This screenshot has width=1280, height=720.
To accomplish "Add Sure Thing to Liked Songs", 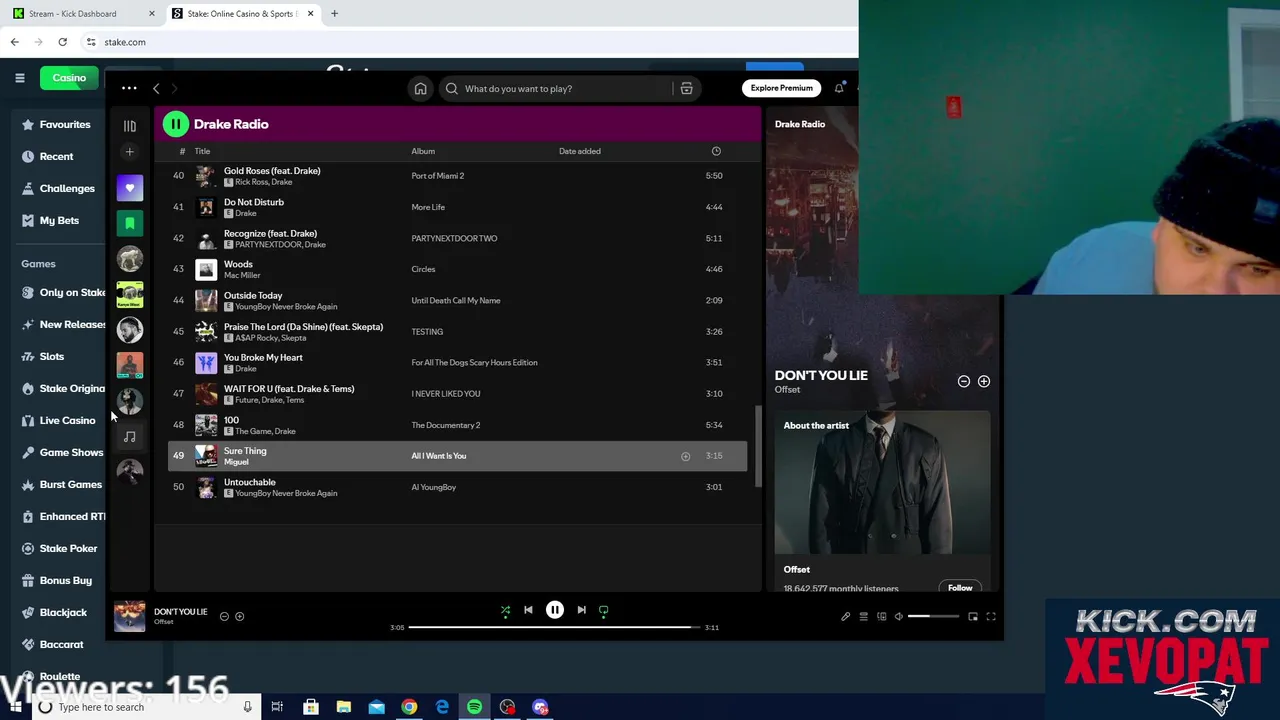I will 685,456.
